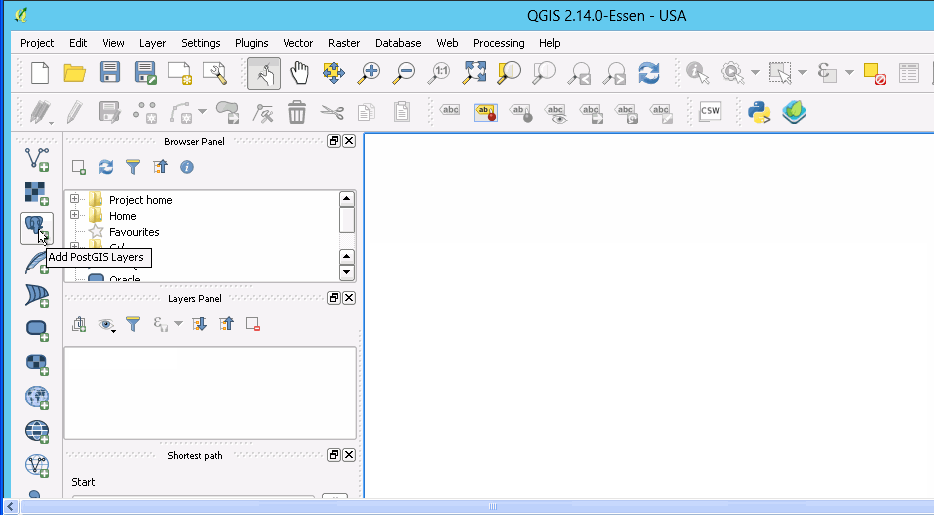Open Select by Expression dropdown arrow
934x515 pixels.
click(849, 73)
